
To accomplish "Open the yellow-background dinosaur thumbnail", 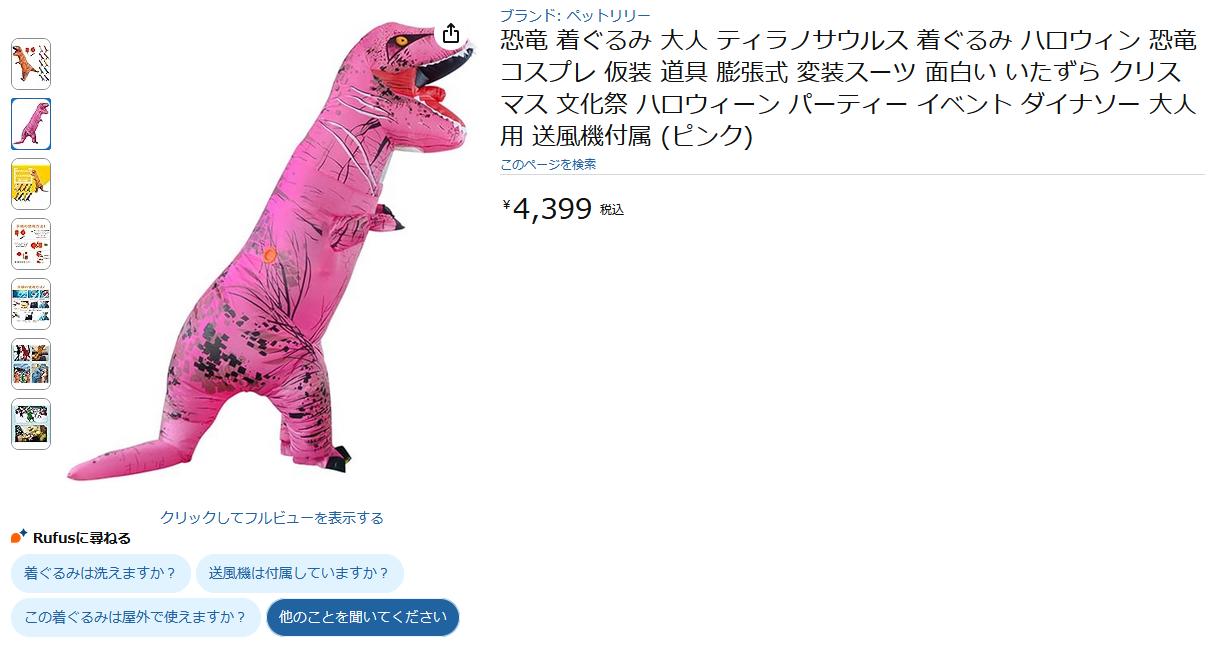I will 31,184.
